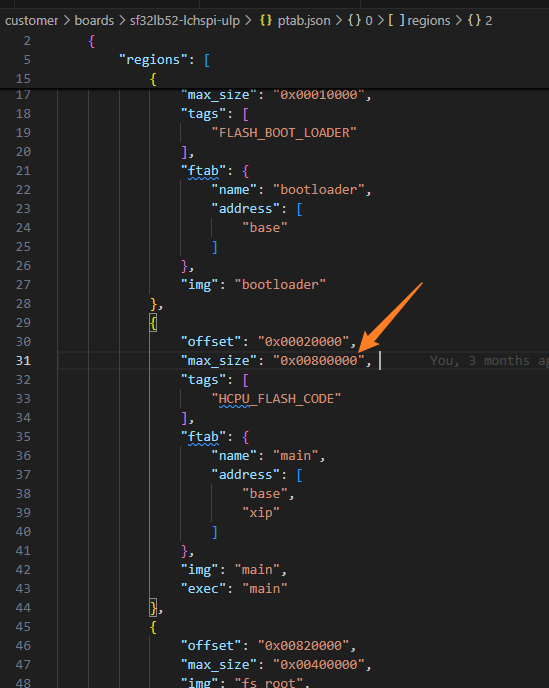Jump to sticky scroll line 2 opening brace
Viewport: 549px width, 688px height.
pos(91,41)
